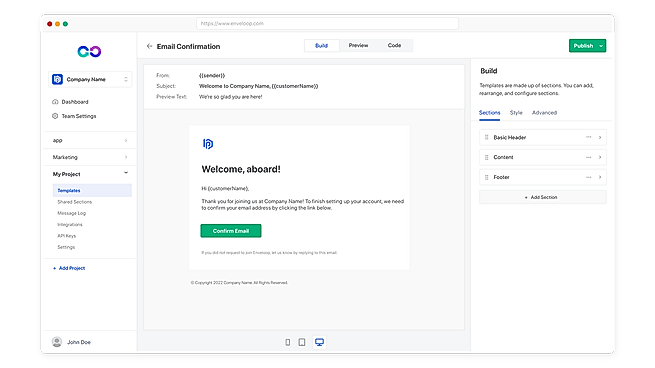Click the company logo in email preview

tap(208, 144)
